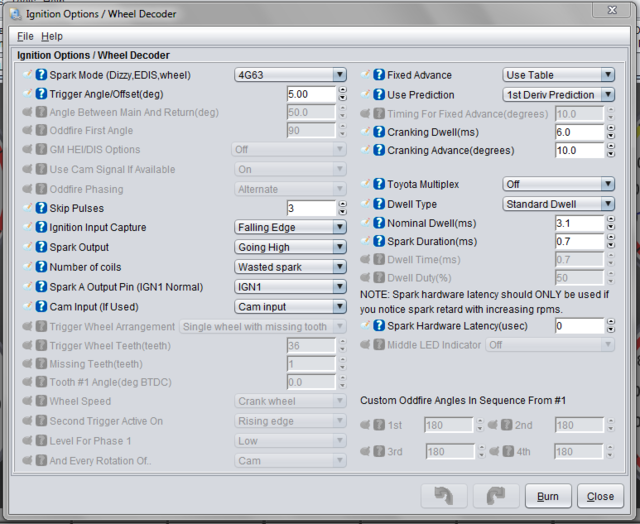This screenshot has height=524, width=640.
Task: Click the Burn button
Action: pyautogui.click(x=548, y=496)
